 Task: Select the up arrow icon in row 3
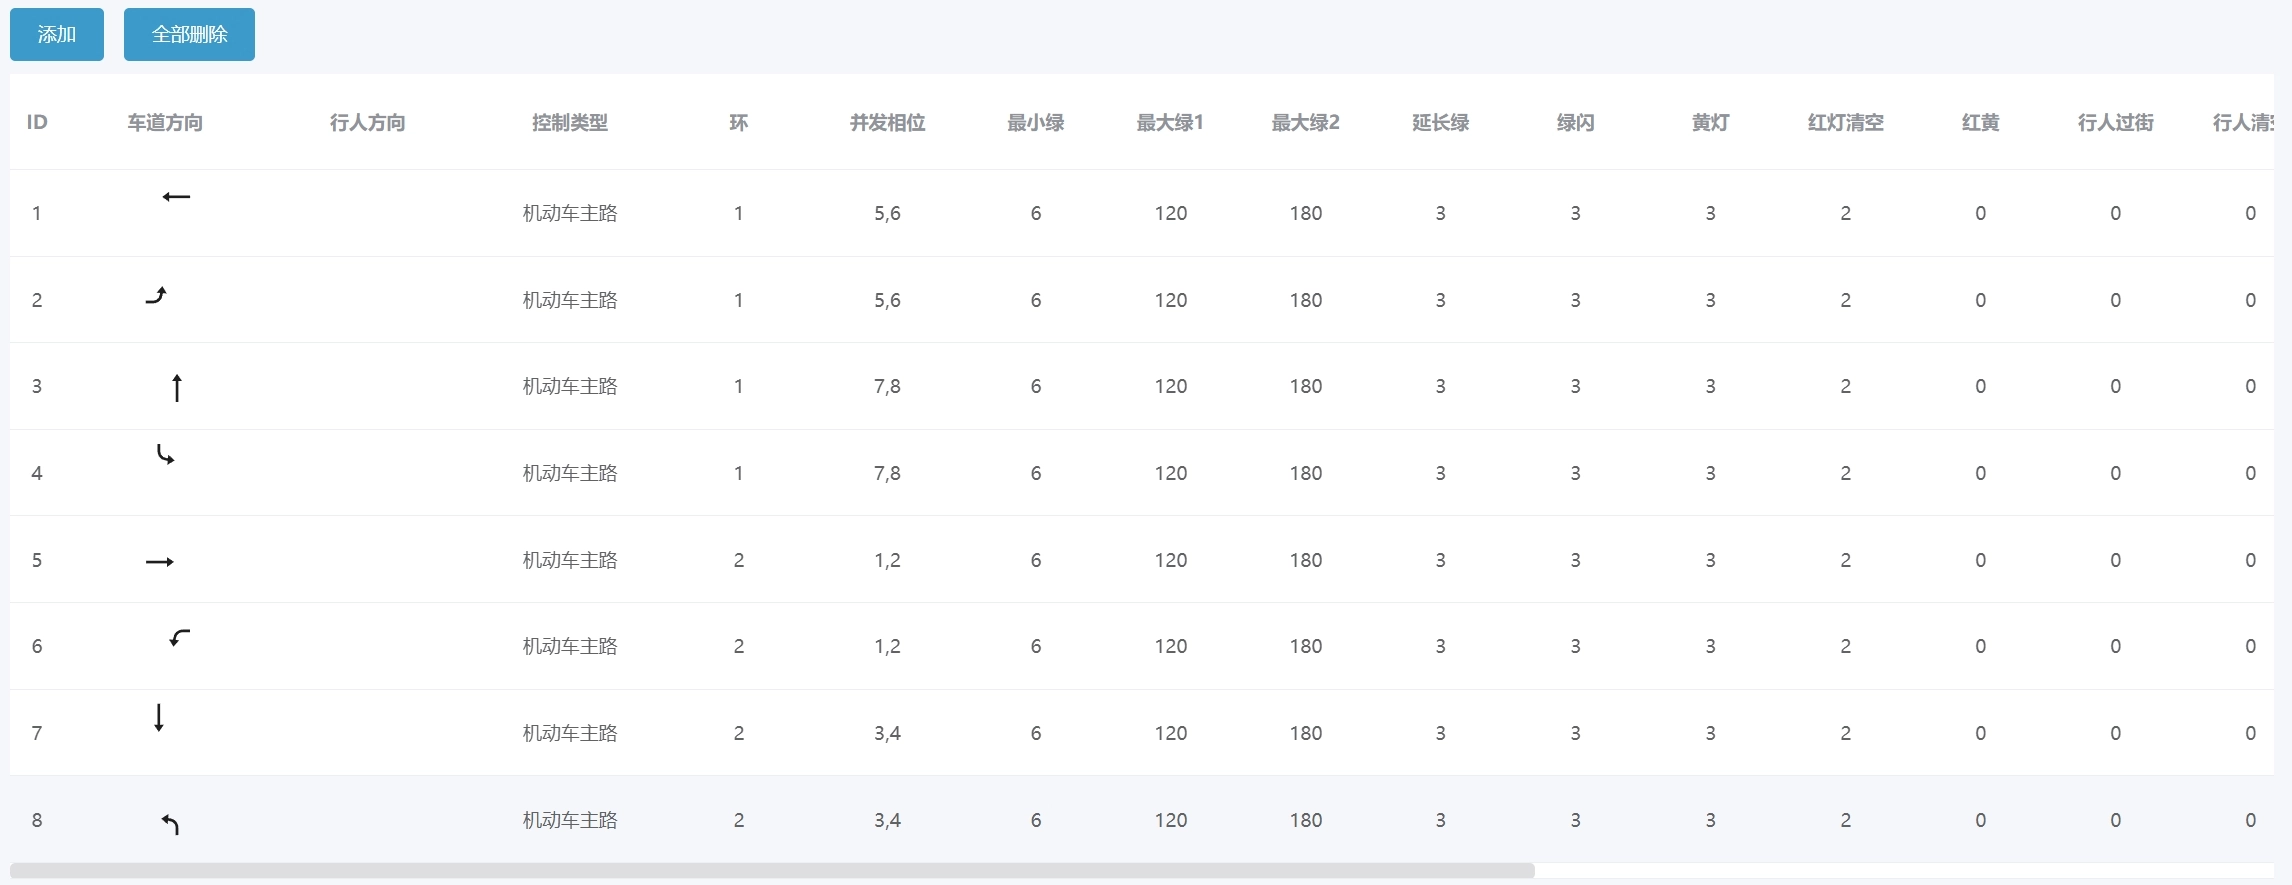177,387
